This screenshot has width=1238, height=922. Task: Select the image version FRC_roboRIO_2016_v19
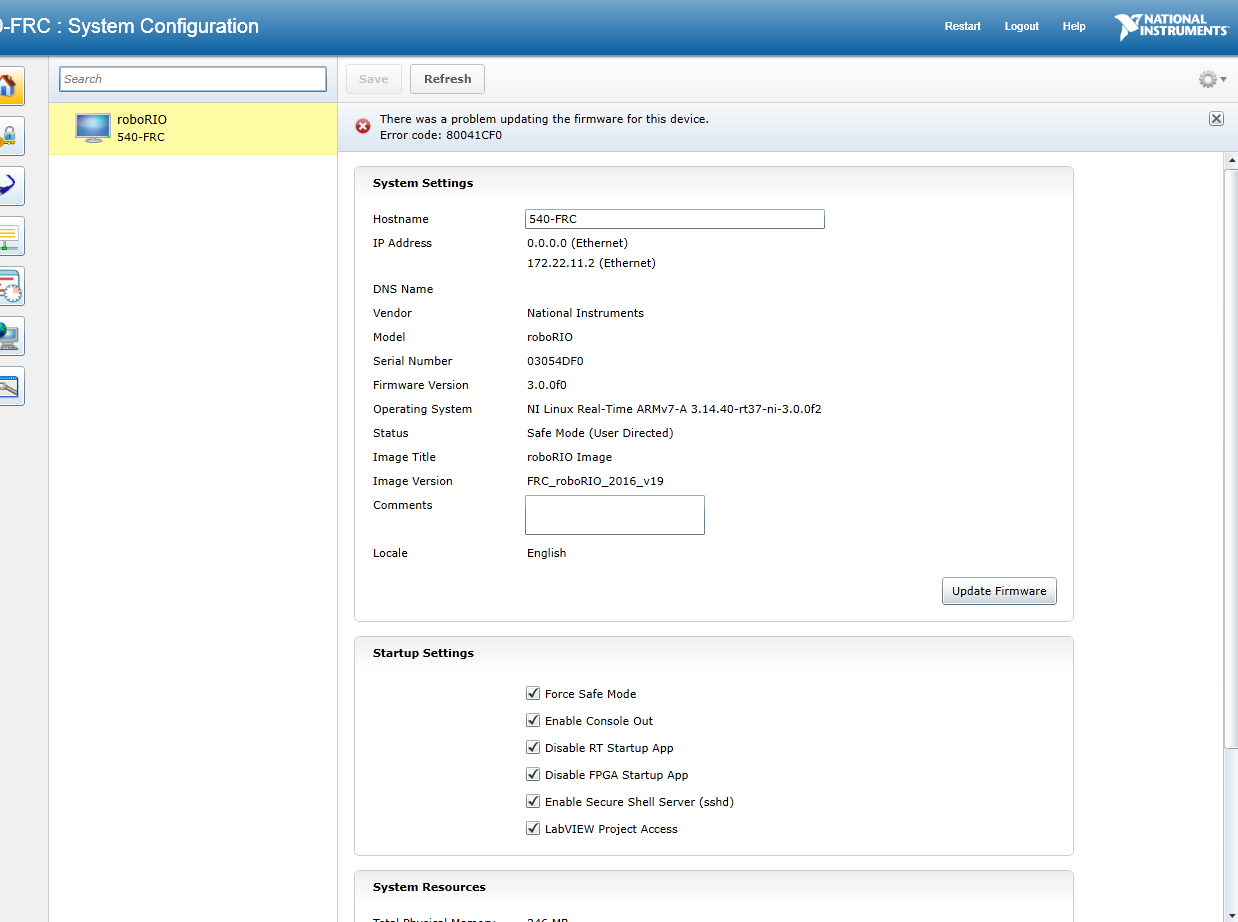pos(595,481)
